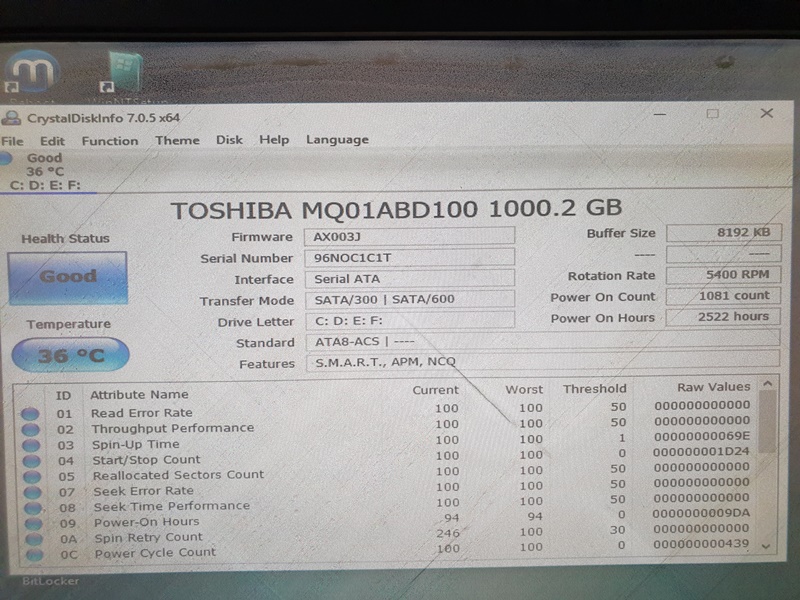Click the scroll down arrow of SMART list

[x=765, y=546]
